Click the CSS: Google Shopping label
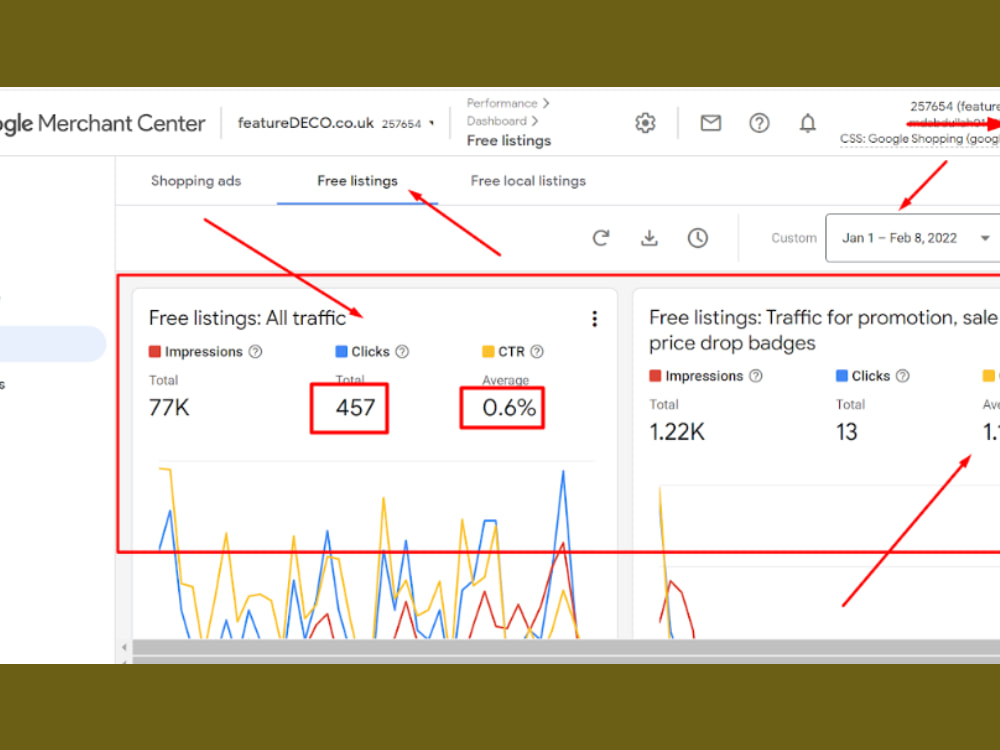 pyautogui.click(x=920, y=139)
